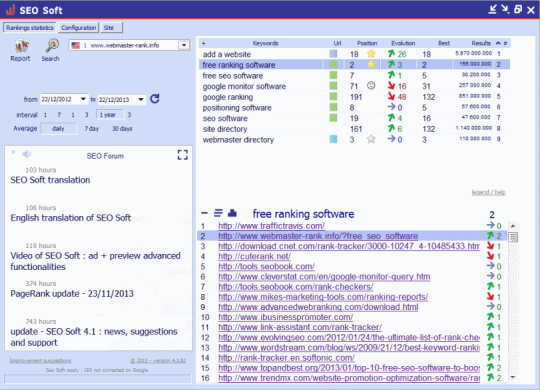Click empty star for webmaster directory
Viewport: 540px width, 390px height.
click(371, 139)
